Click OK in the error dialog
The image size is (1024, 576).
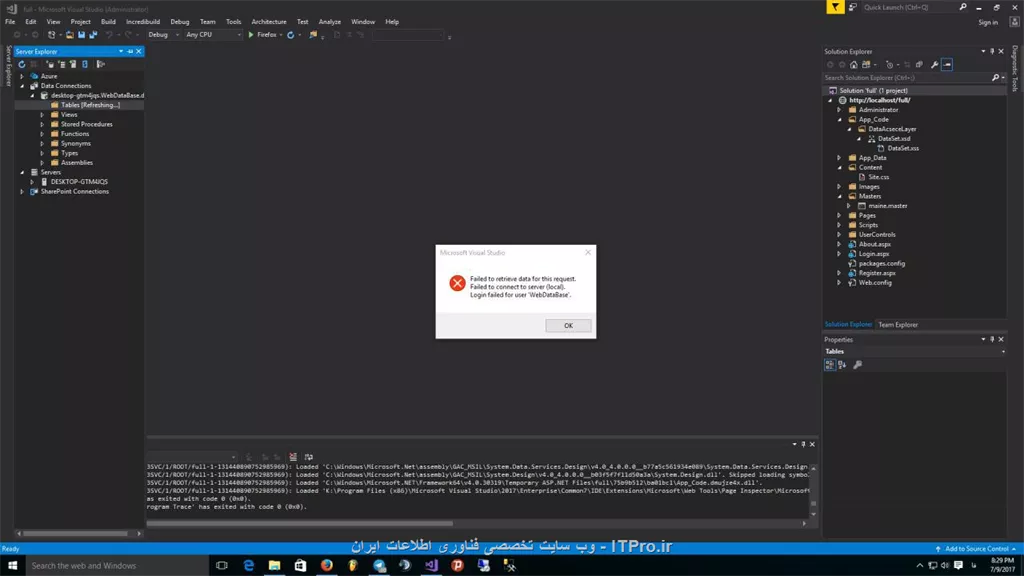[568, 325]
